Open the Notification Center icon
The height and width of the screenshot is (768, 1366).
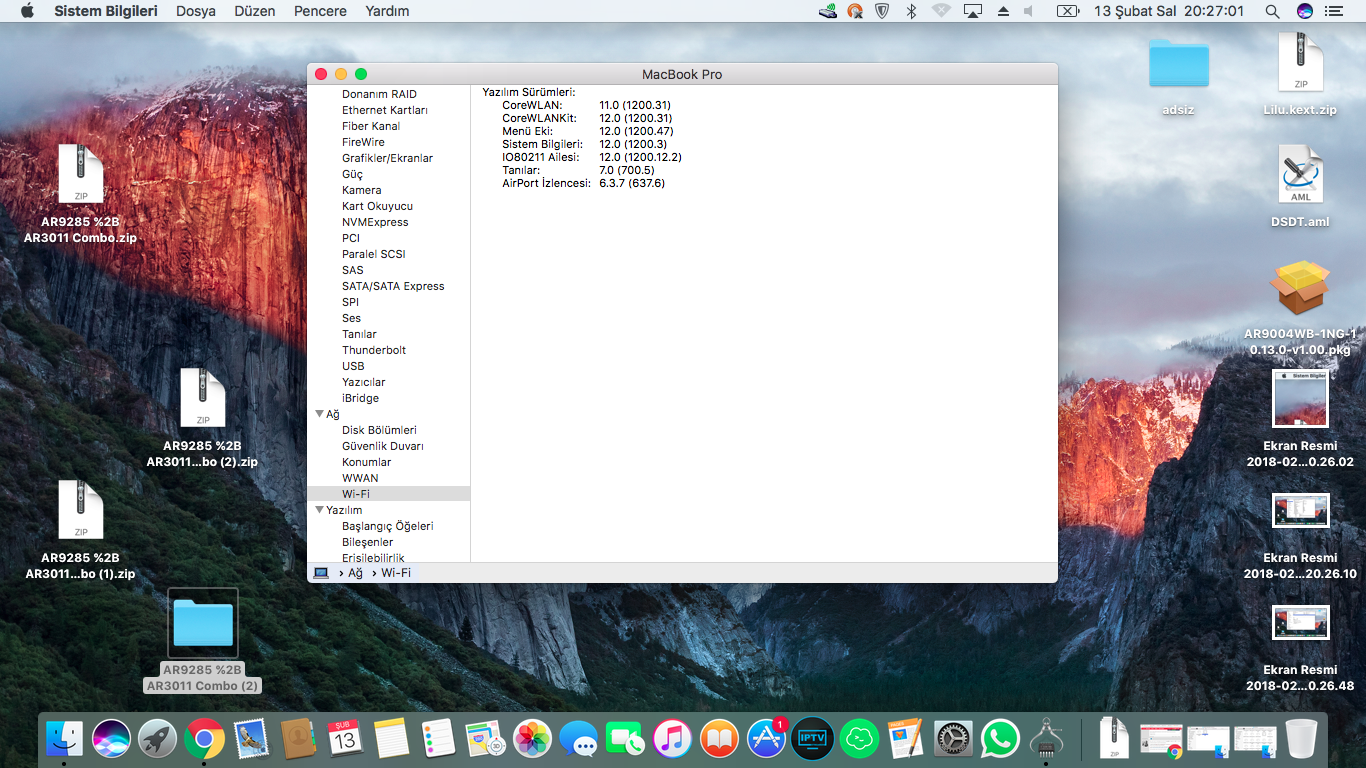[1333, 11]
